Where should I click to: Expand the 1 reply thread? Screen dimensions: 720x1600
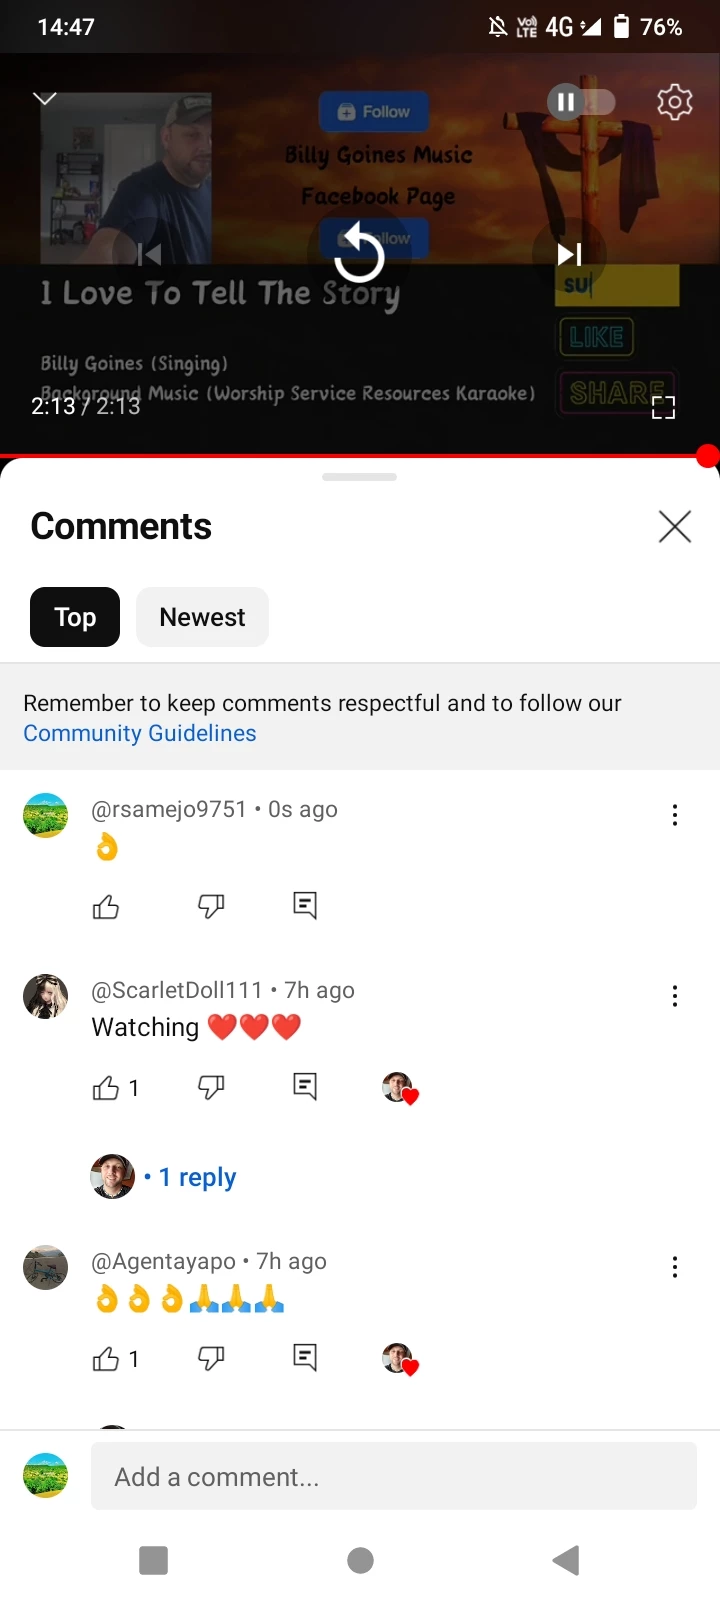point(198,1177)
